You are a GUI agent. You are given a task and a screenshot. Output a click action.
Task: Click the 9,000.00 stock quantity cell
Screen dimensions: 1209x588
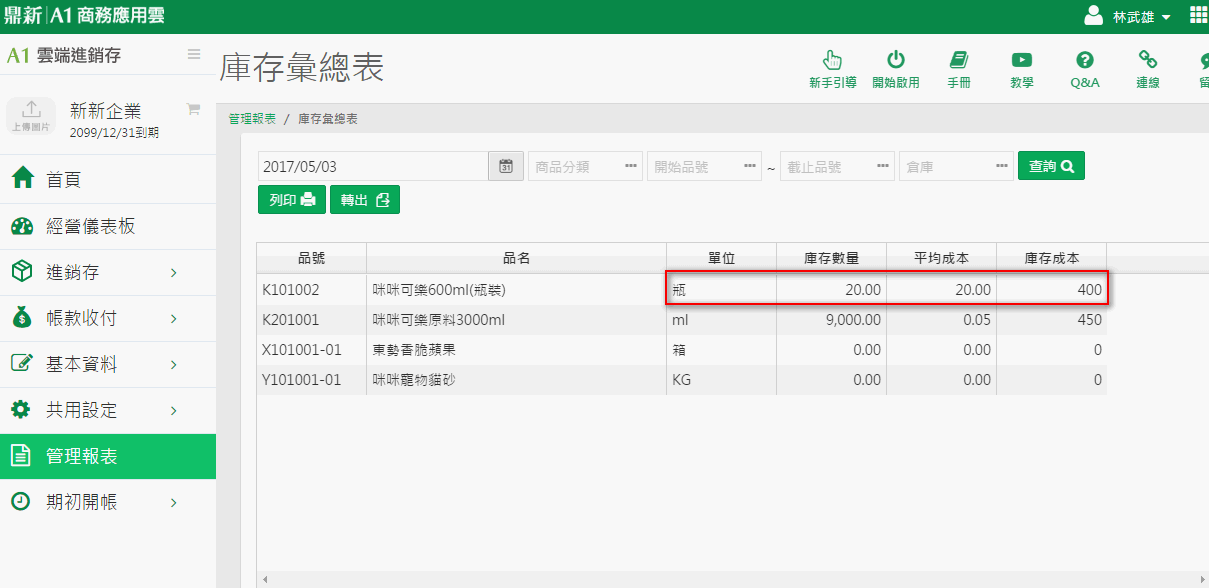coord(831,320)
